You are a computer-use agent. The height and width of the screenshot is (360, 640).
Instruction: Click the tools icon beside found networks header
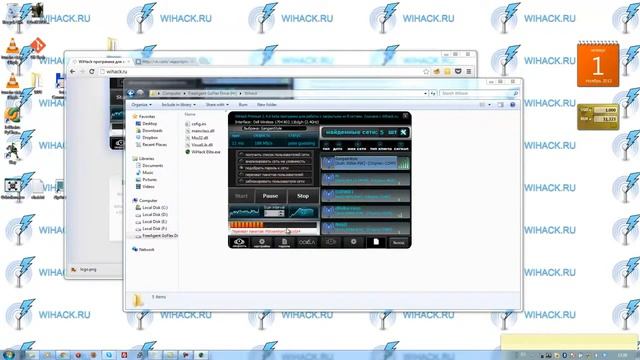coord(403,132)
